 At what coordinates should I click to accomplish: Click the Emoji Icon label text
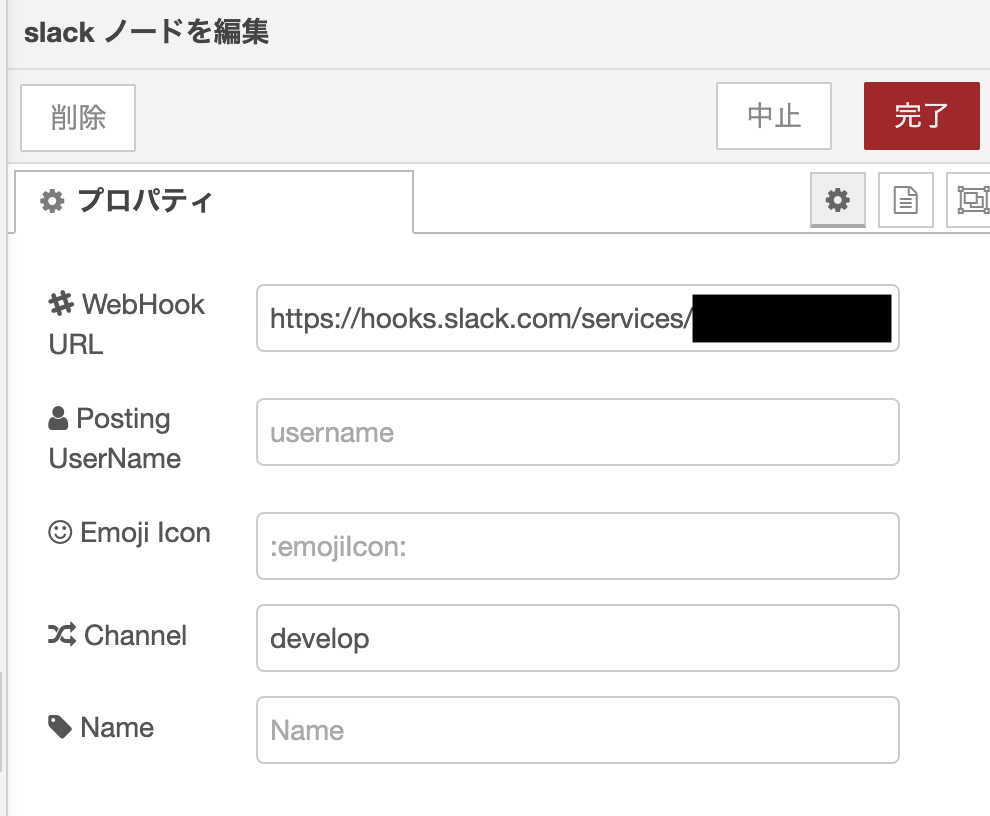[x=145, y=533]
